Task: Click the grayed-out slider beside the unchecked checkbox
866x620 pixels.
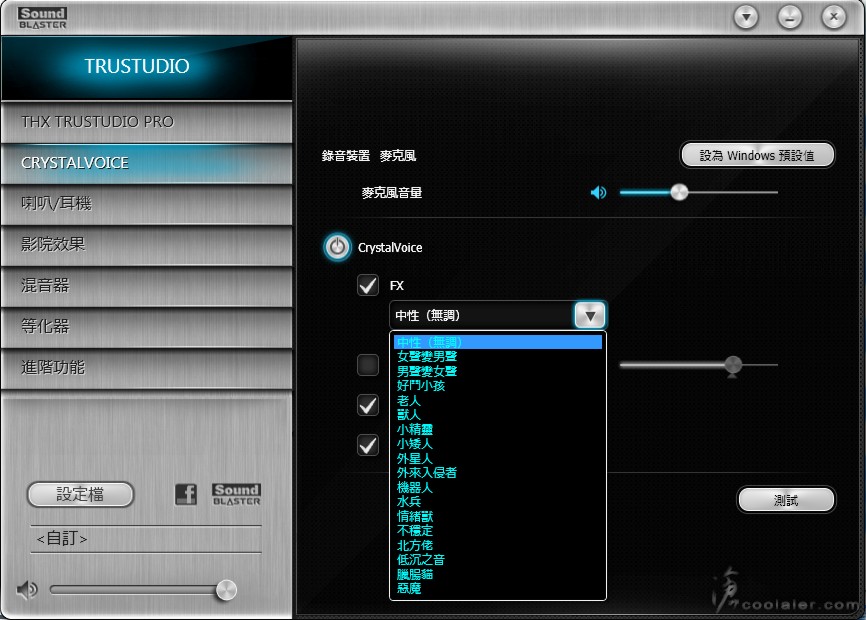Action: [x=699, y=365]
